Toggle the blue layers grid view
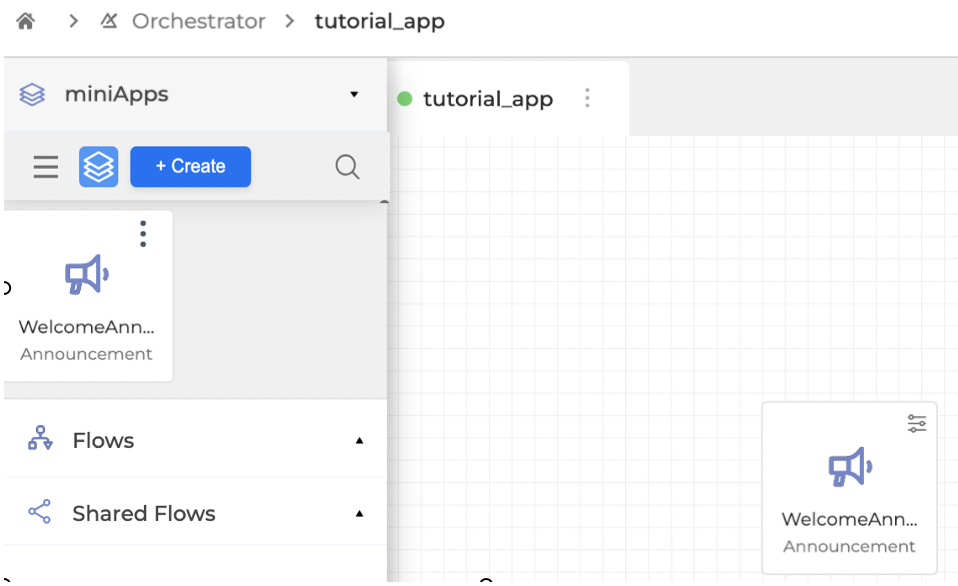Image resolution: width=958 pixels, height=586 pixels. [x=98, y=167]
